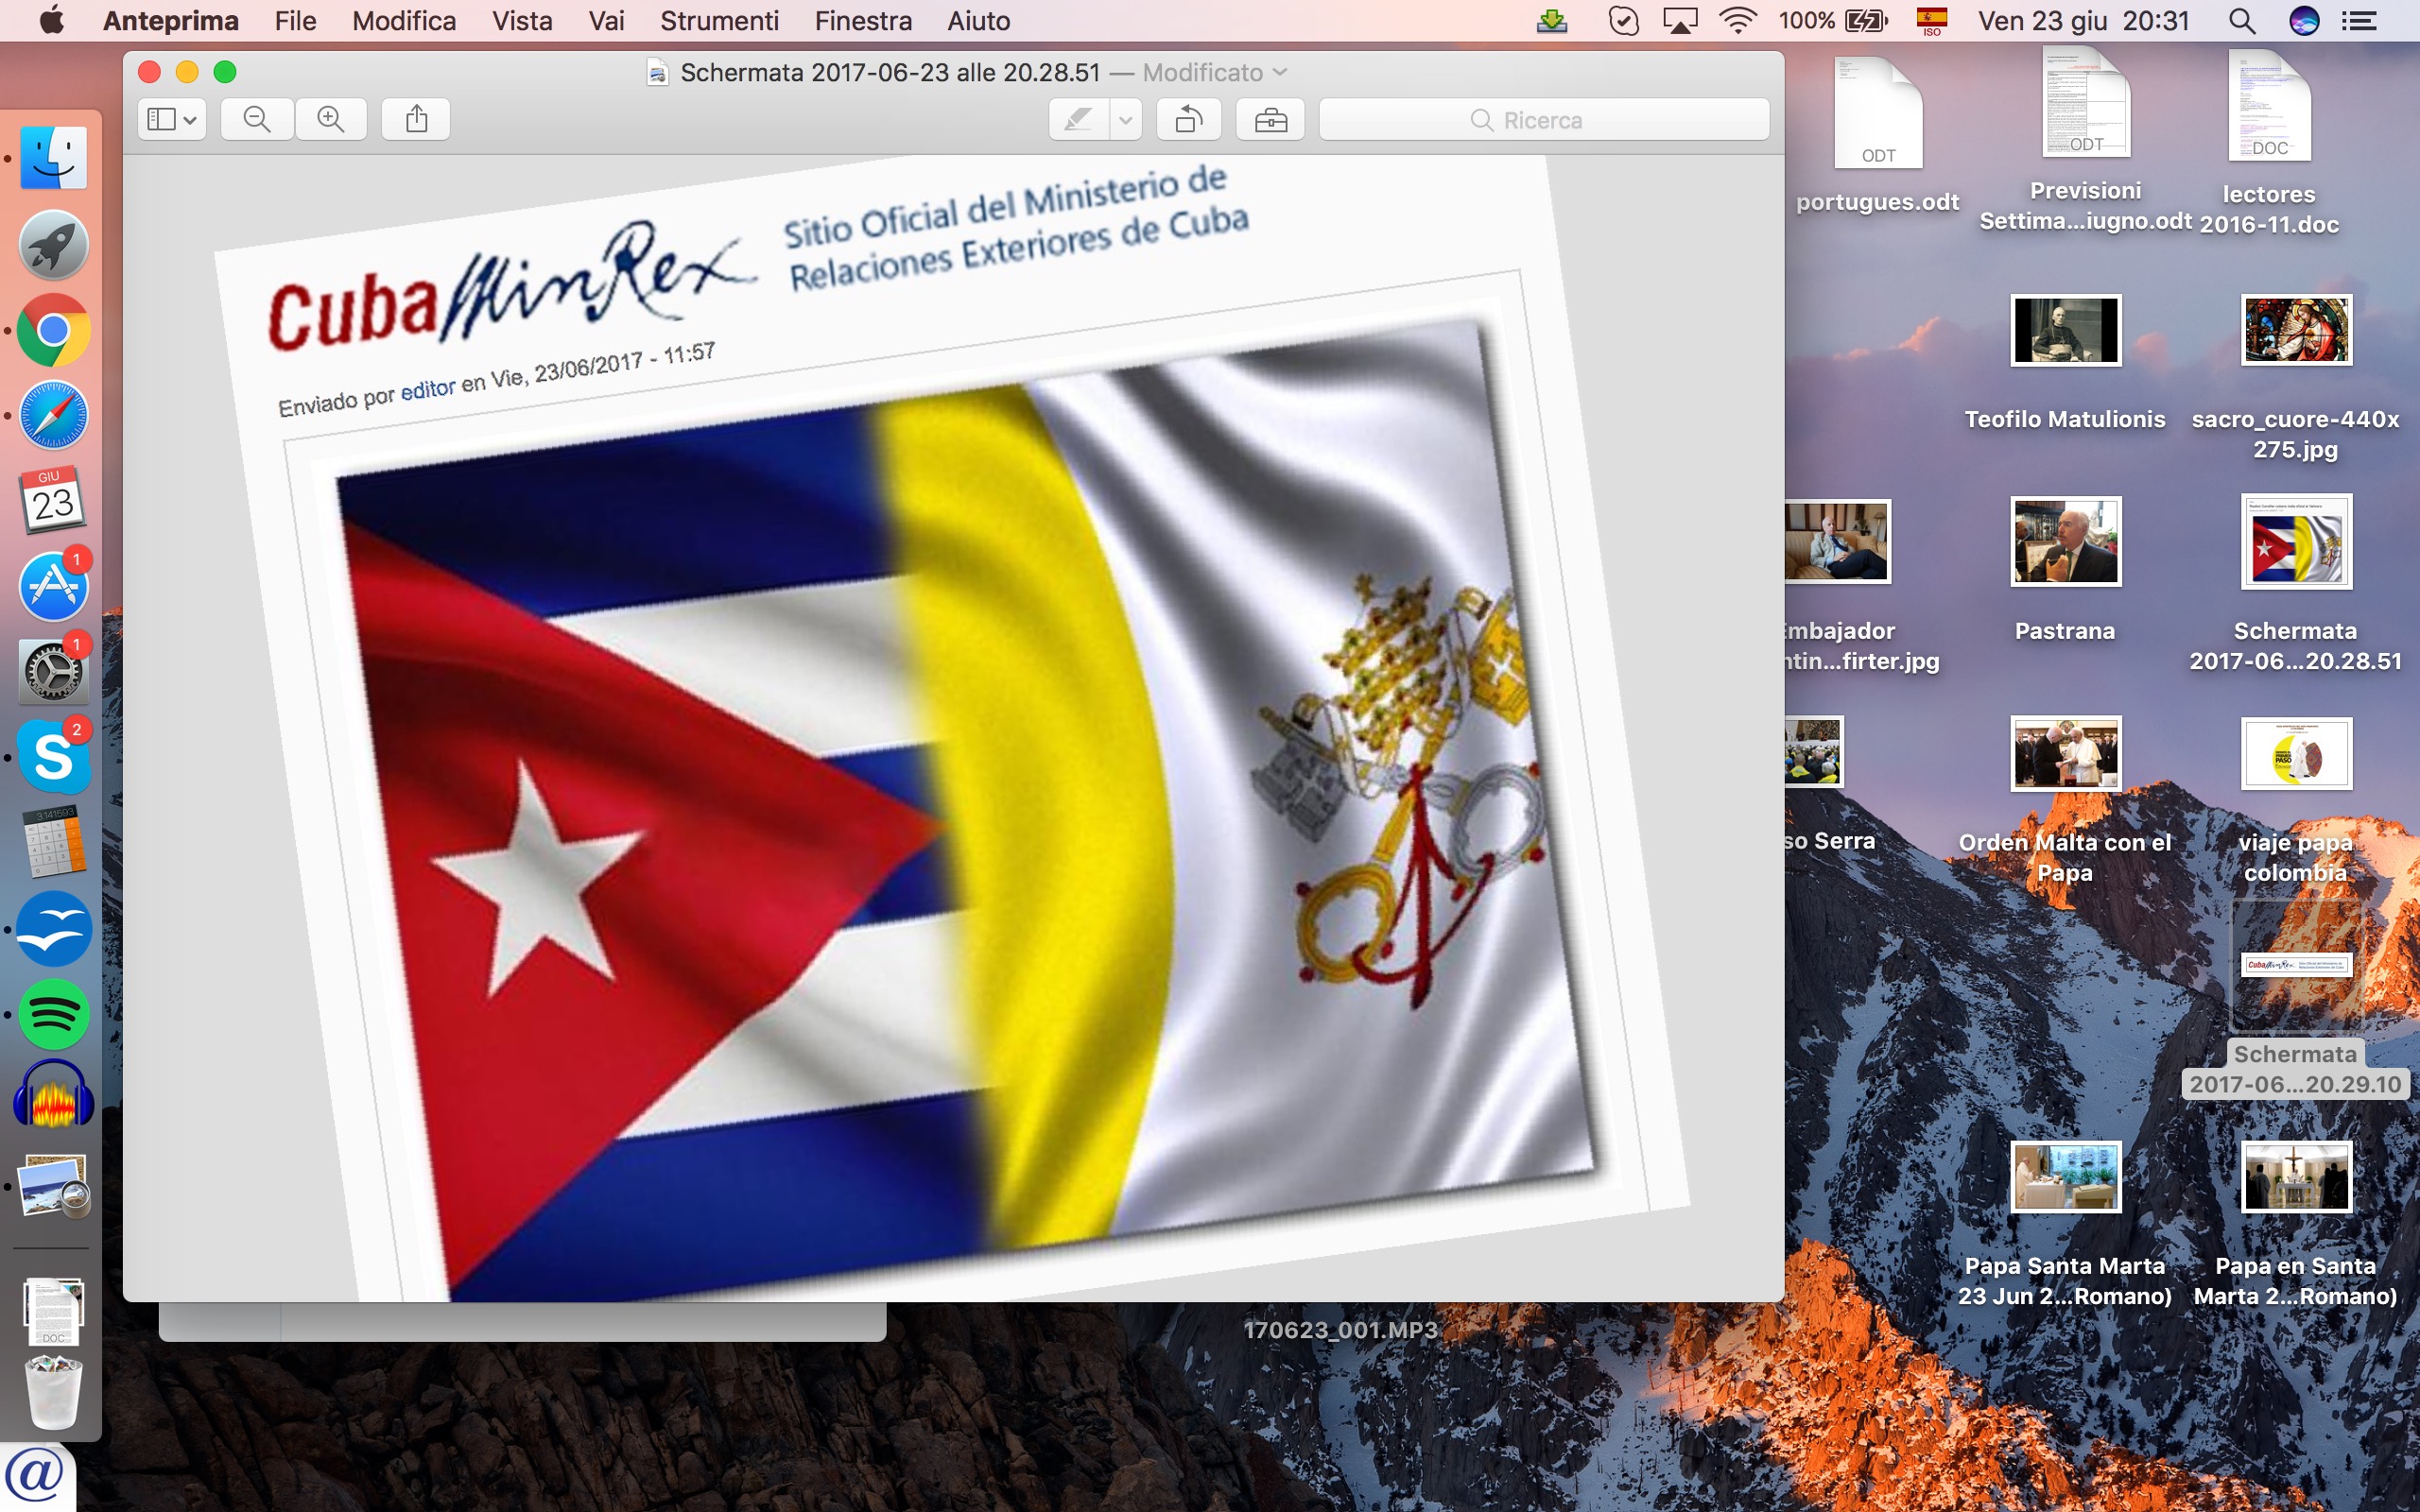Launch Skype from the dock
This screenshot has height=1512, width=2420.
[54, 757]
